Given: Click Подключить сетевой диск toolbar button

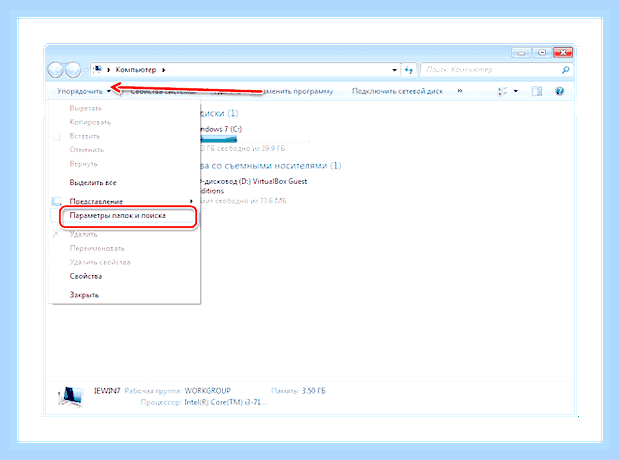Looking at the screenshot, I should (x=397, y=91).
